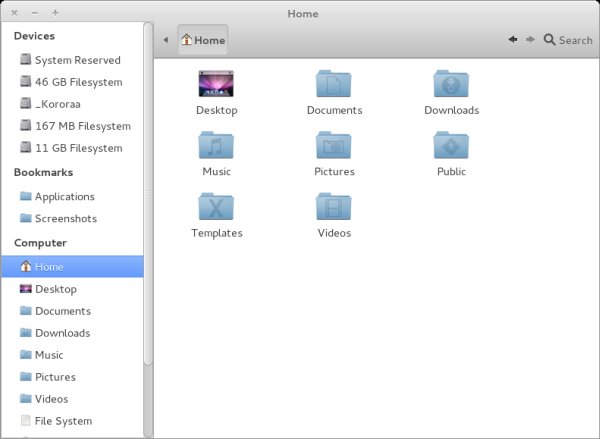600x439 pixels.
Task: Close the Home window
Action: [15, 13]
